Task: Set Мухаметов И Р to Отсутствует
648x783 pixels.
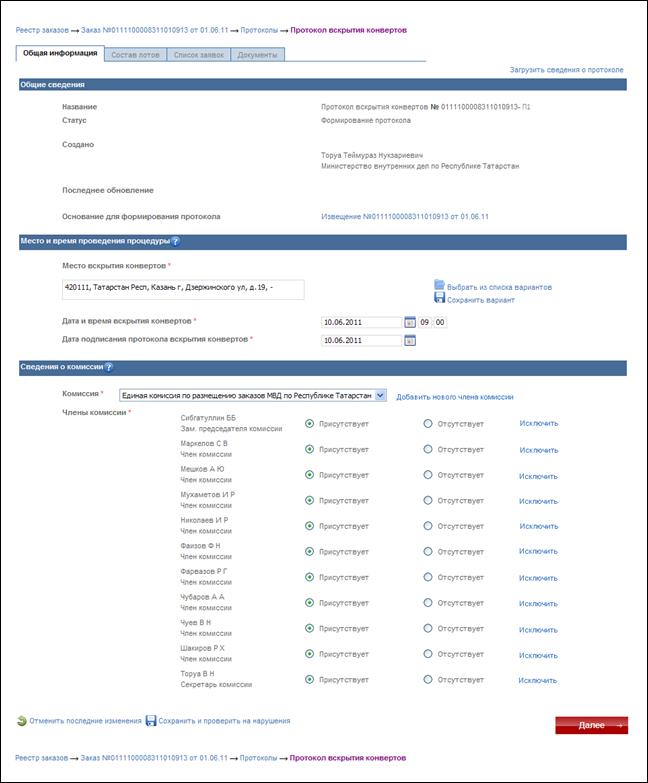Action: point(428,500)
